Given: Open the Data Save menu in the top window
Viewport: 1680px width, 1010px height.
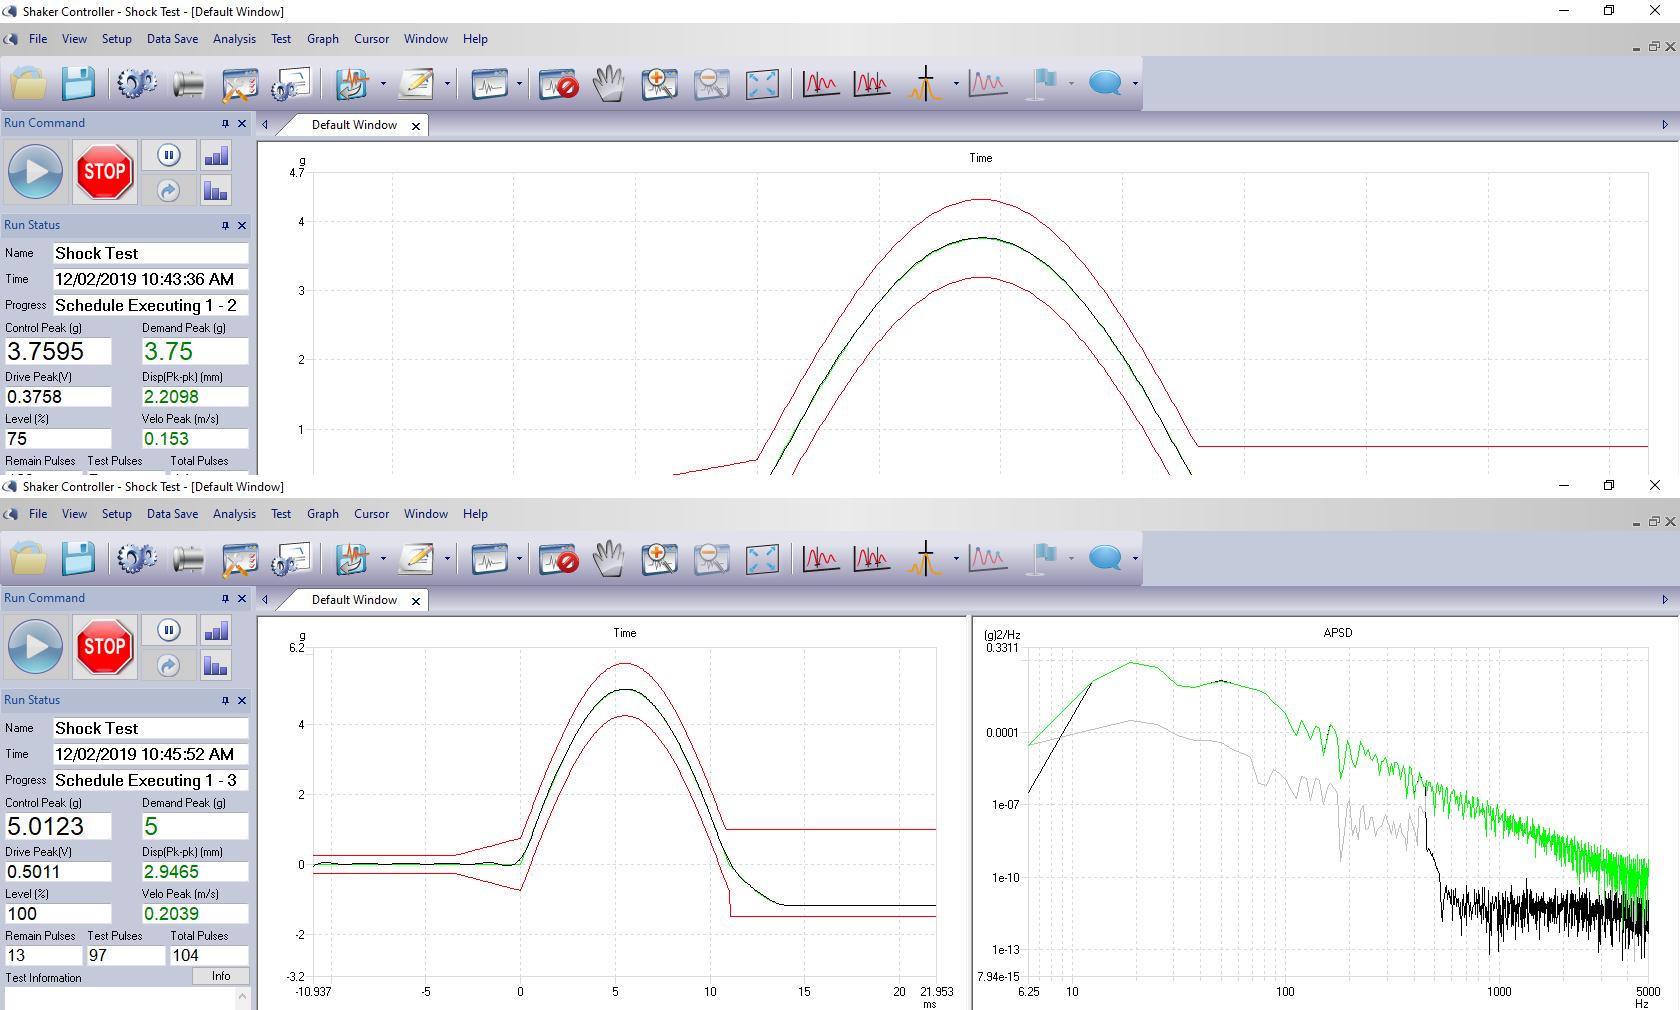Looking at the screenshot, I should tap(172, 39).
